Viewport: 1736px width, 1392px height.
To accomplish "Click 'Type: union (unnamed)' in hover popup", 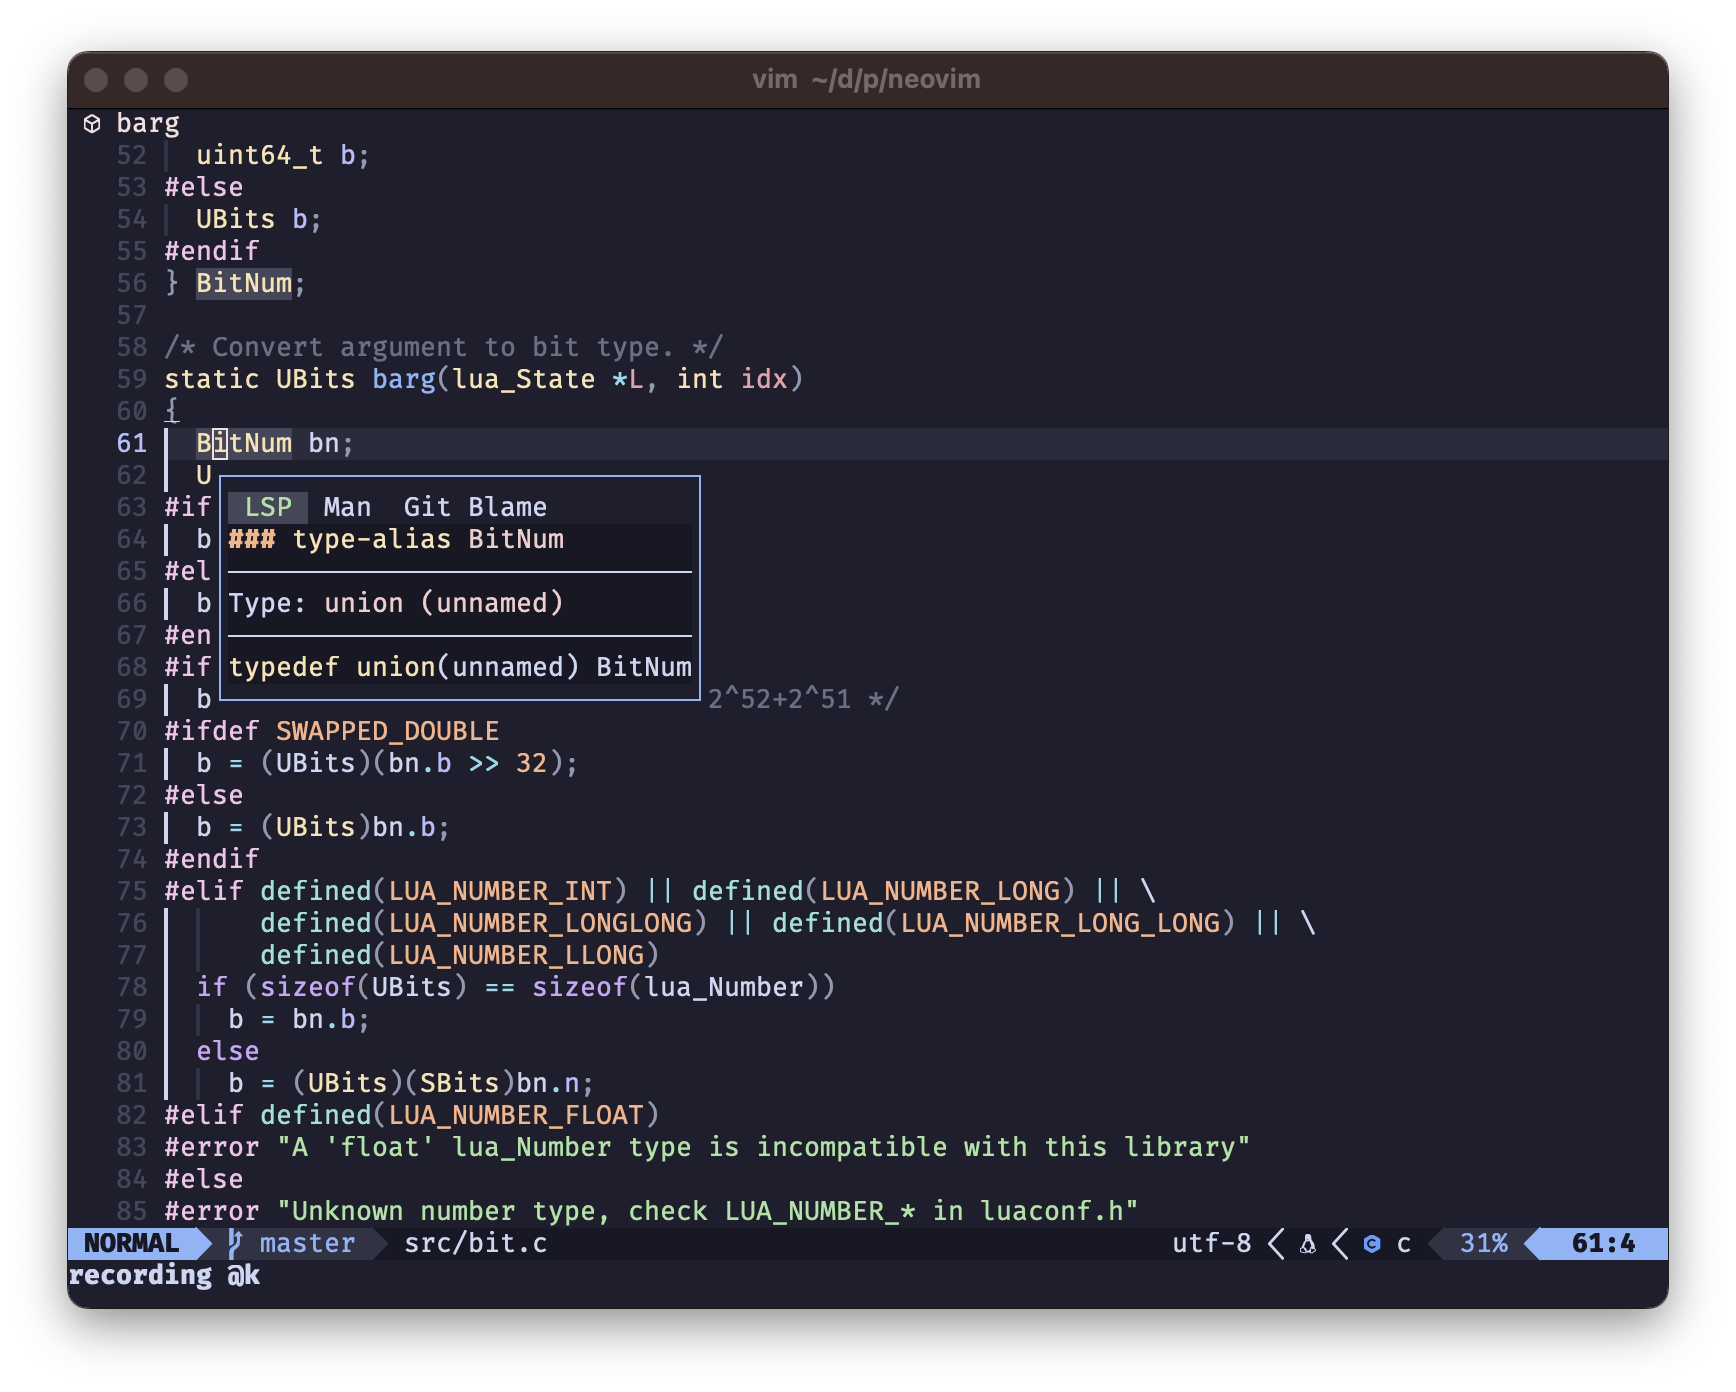I will 396,603.
